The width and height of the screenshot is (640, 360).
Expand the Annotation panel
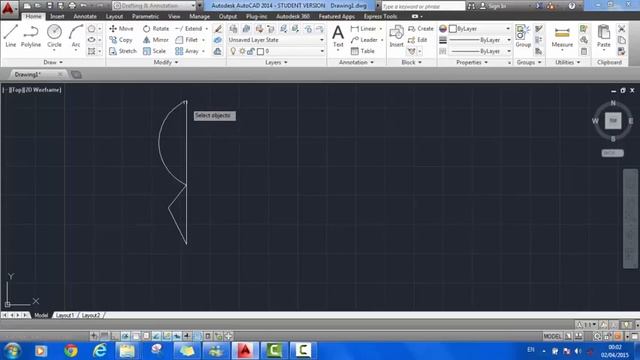pos(356,62)
